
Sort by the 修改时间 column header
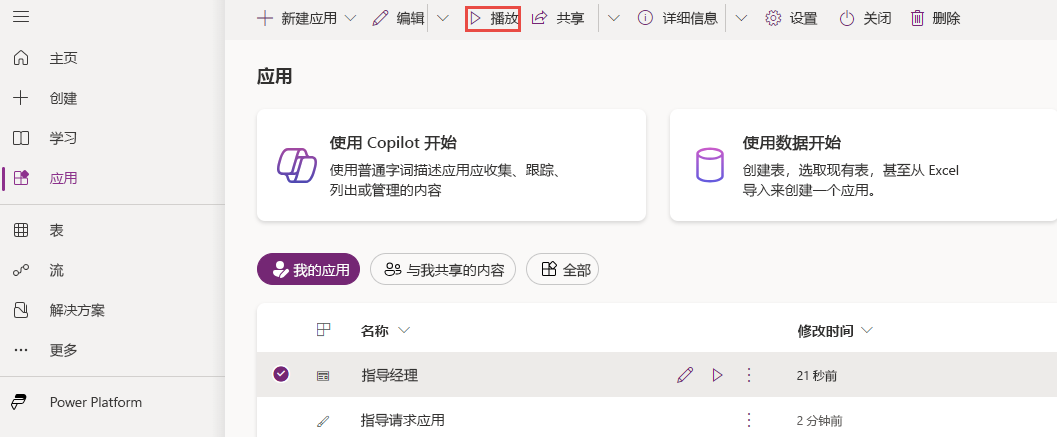pyautogui.click(x=835, y=330)
